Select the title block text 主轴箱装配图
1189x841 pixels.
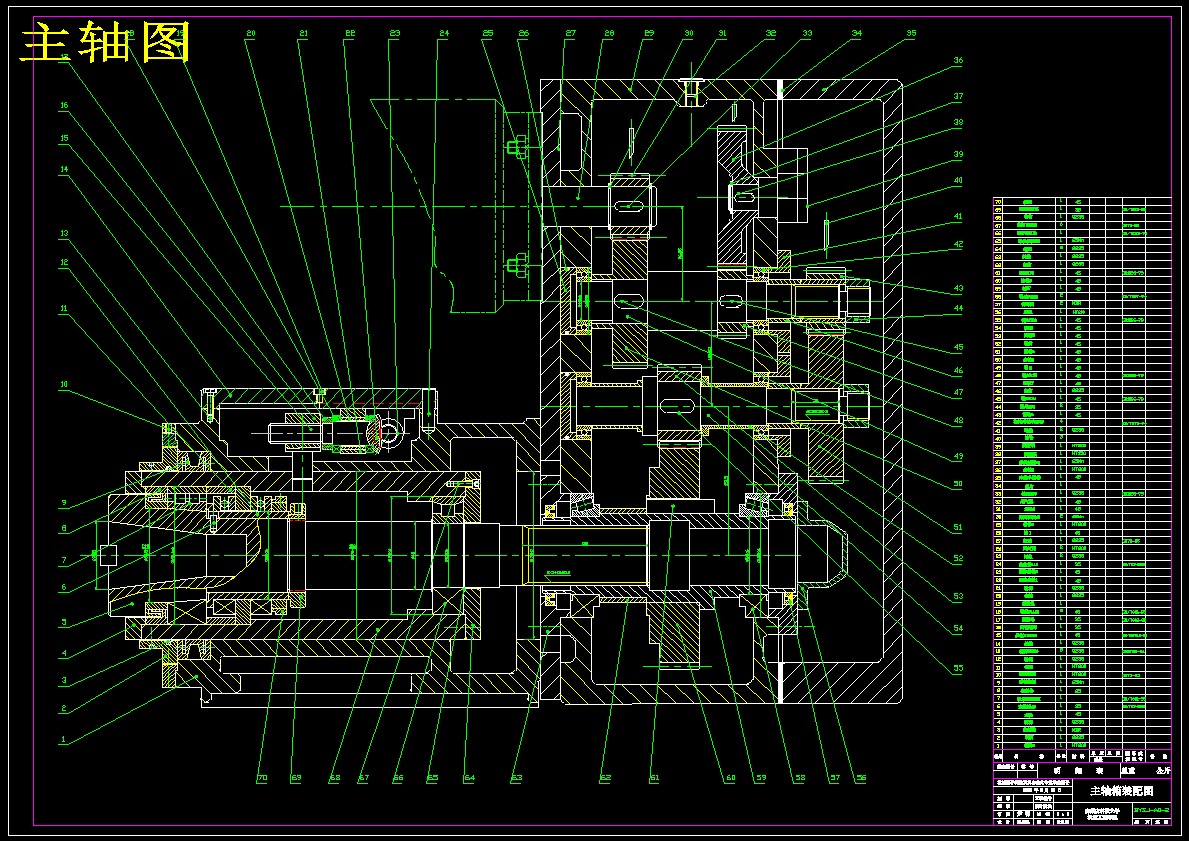pyautogui.click(x=1122, y=791)
